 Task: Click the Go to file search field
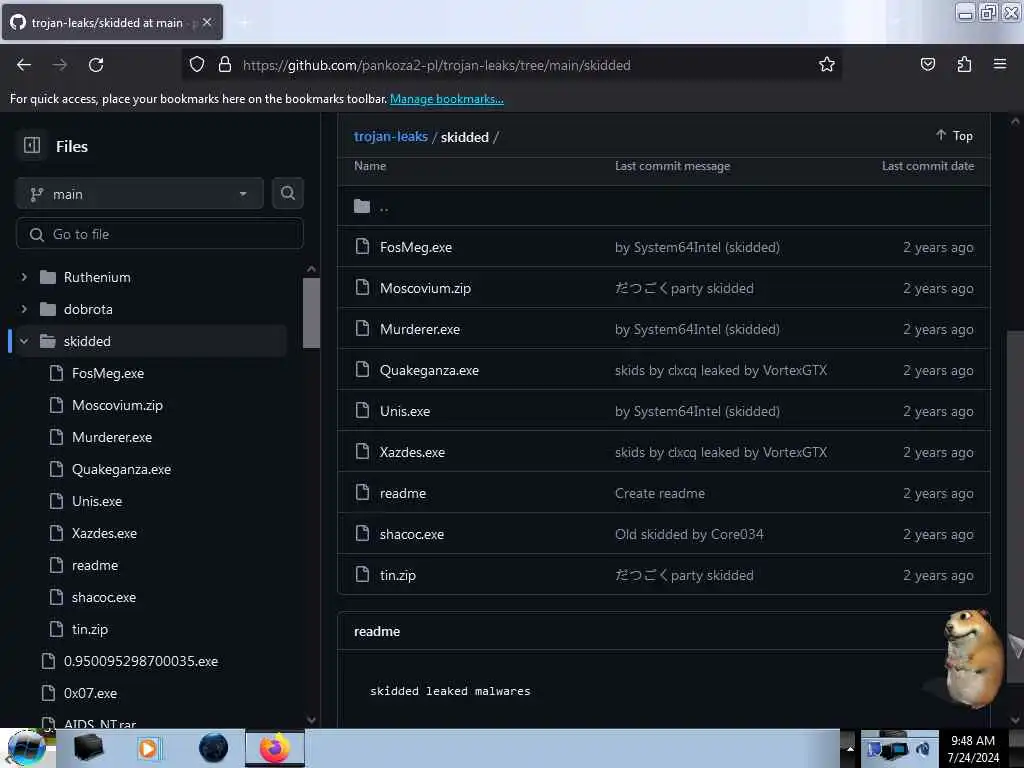160,234
